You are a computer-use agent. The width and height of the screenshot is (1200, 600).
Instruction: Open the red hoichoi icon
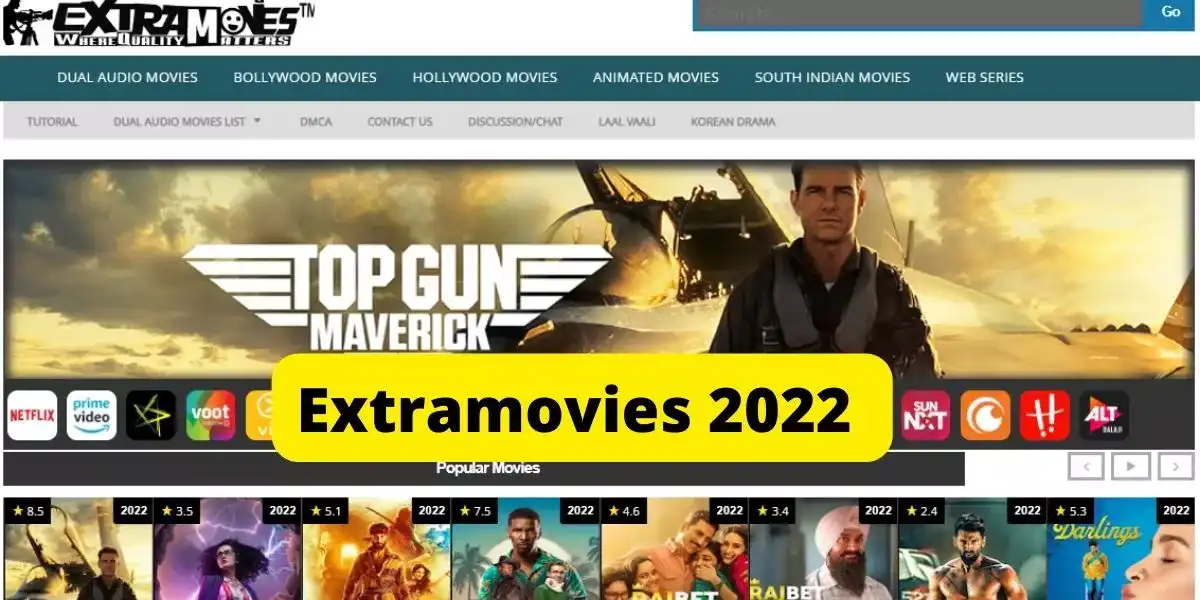coord(1045,416)
